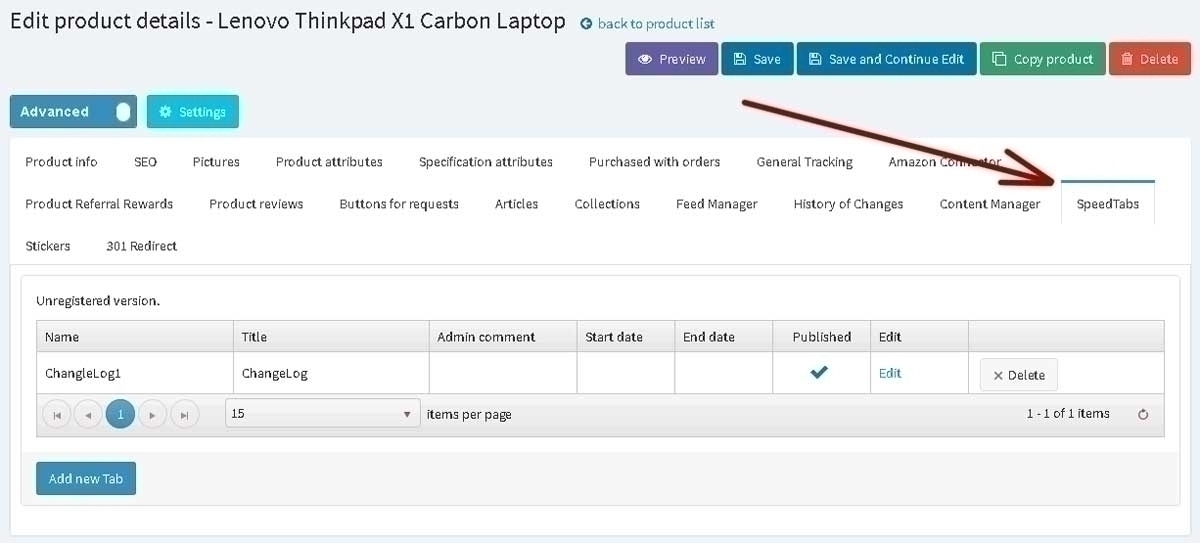This screenshot has height=543, width=1200.
Task: Delete the ChangleLog1 tab row
Action: coord(1018,375)
